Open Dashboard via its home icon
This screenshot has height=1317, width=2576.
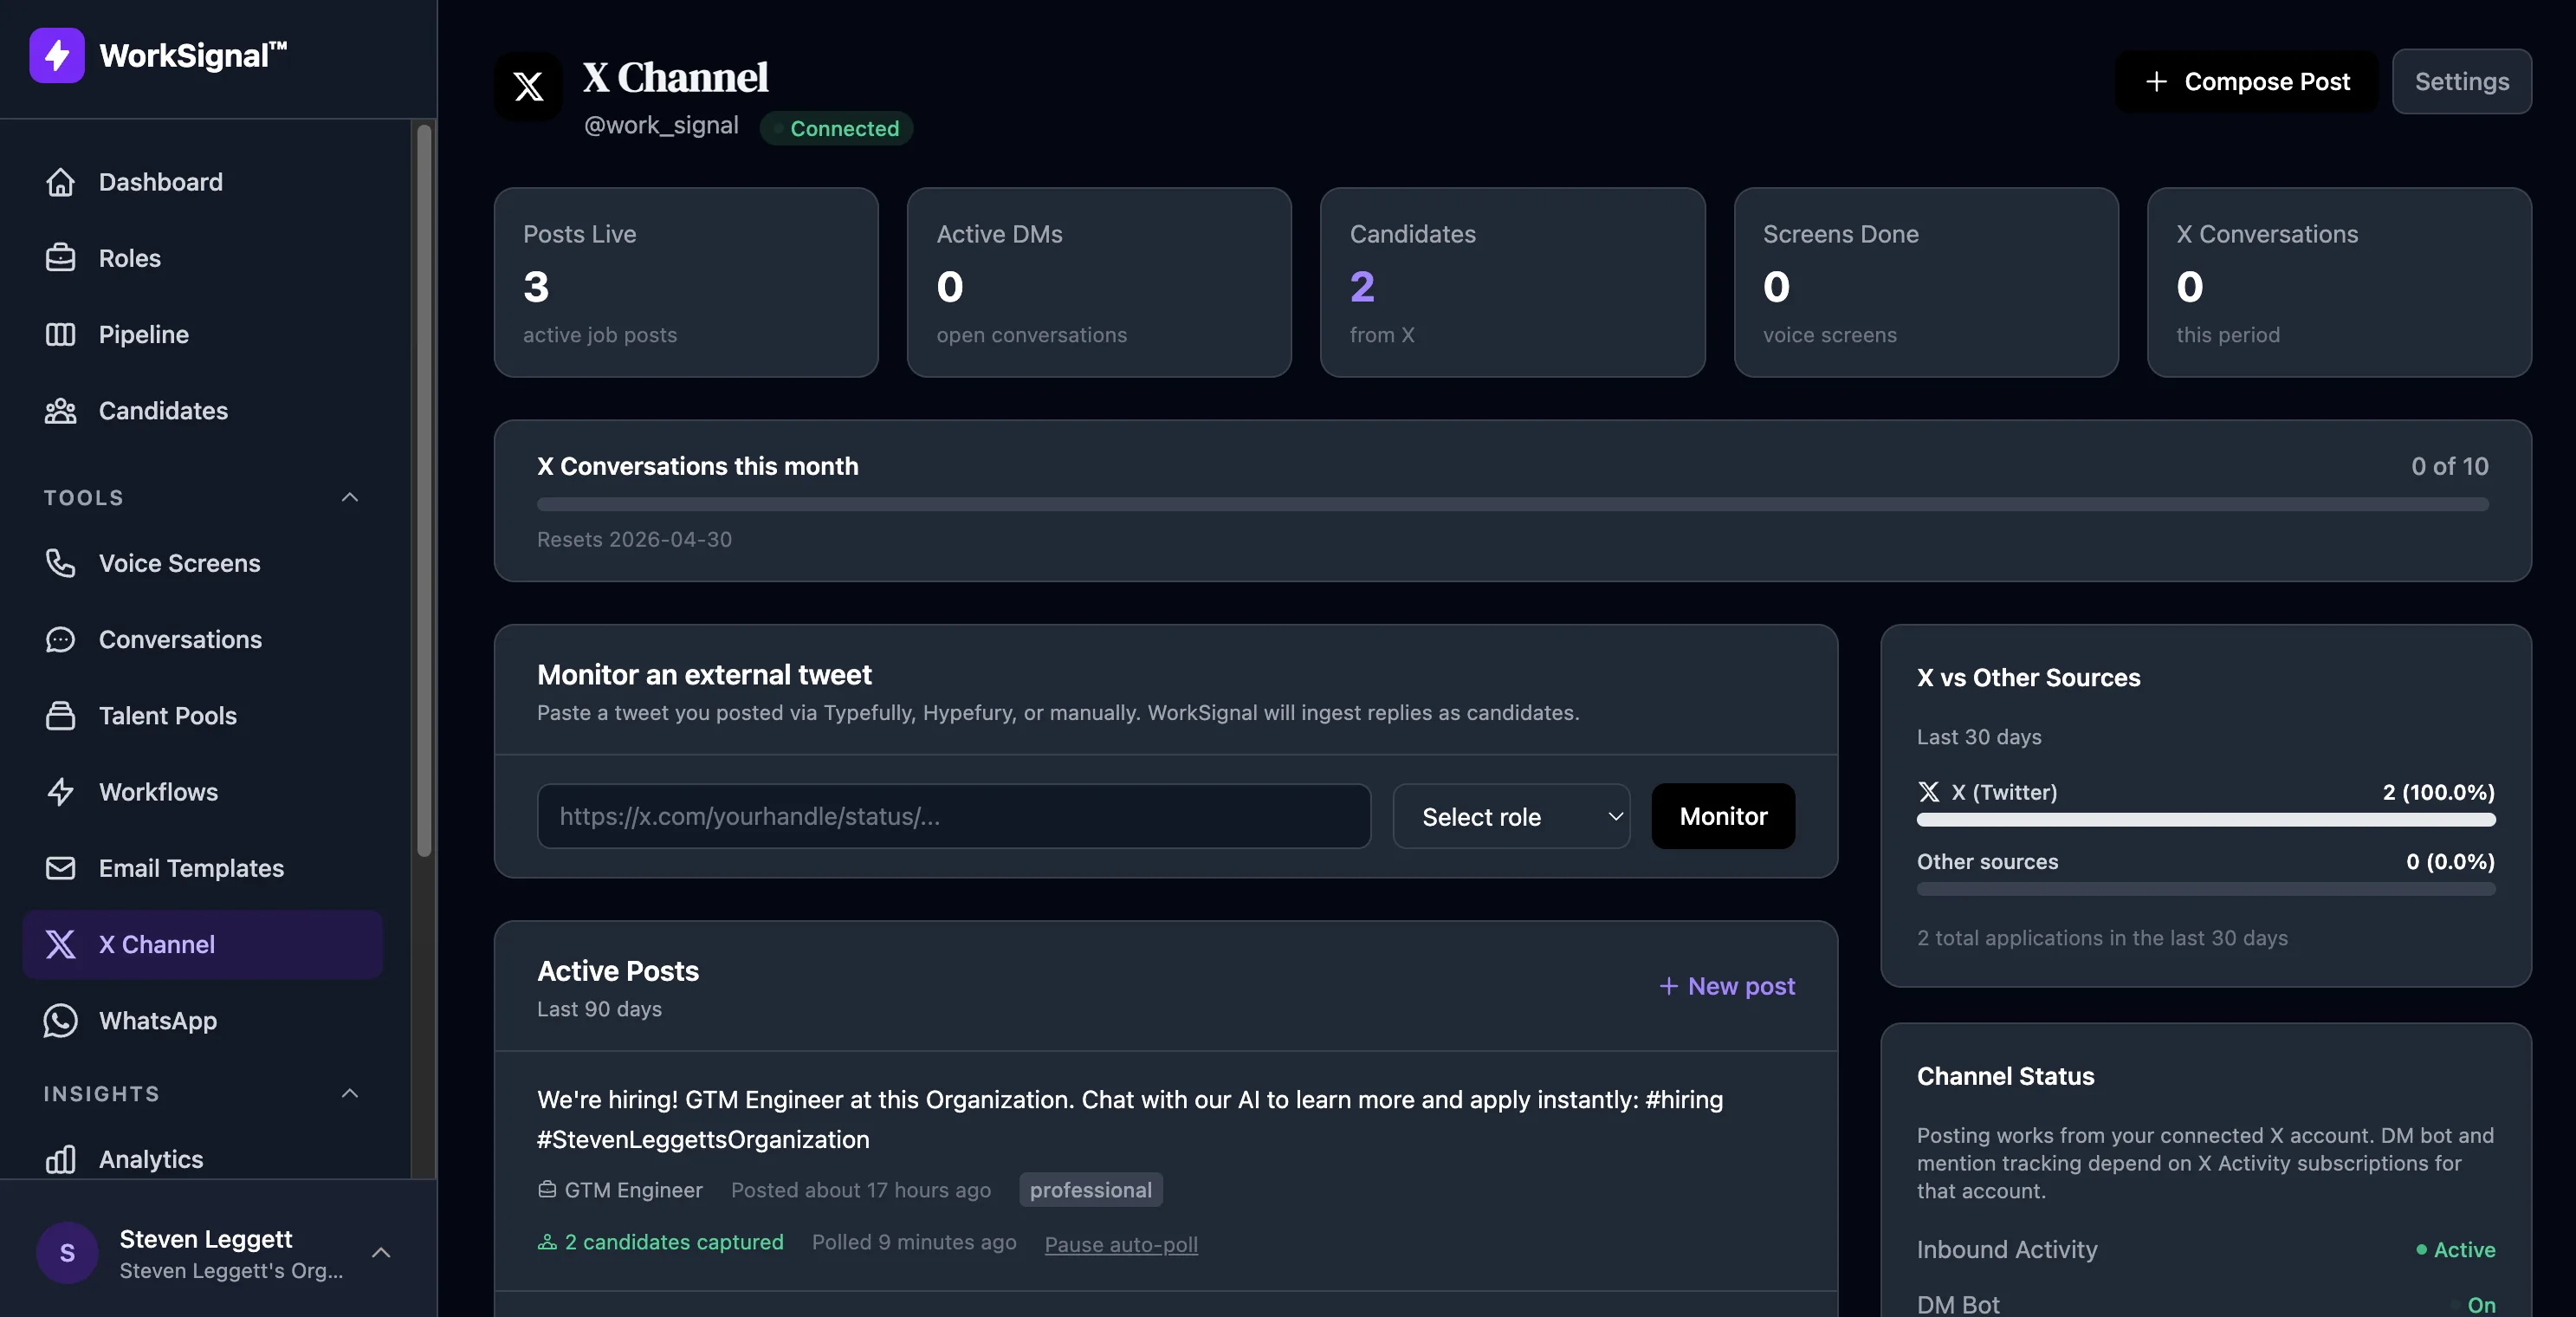coord(60,182)
